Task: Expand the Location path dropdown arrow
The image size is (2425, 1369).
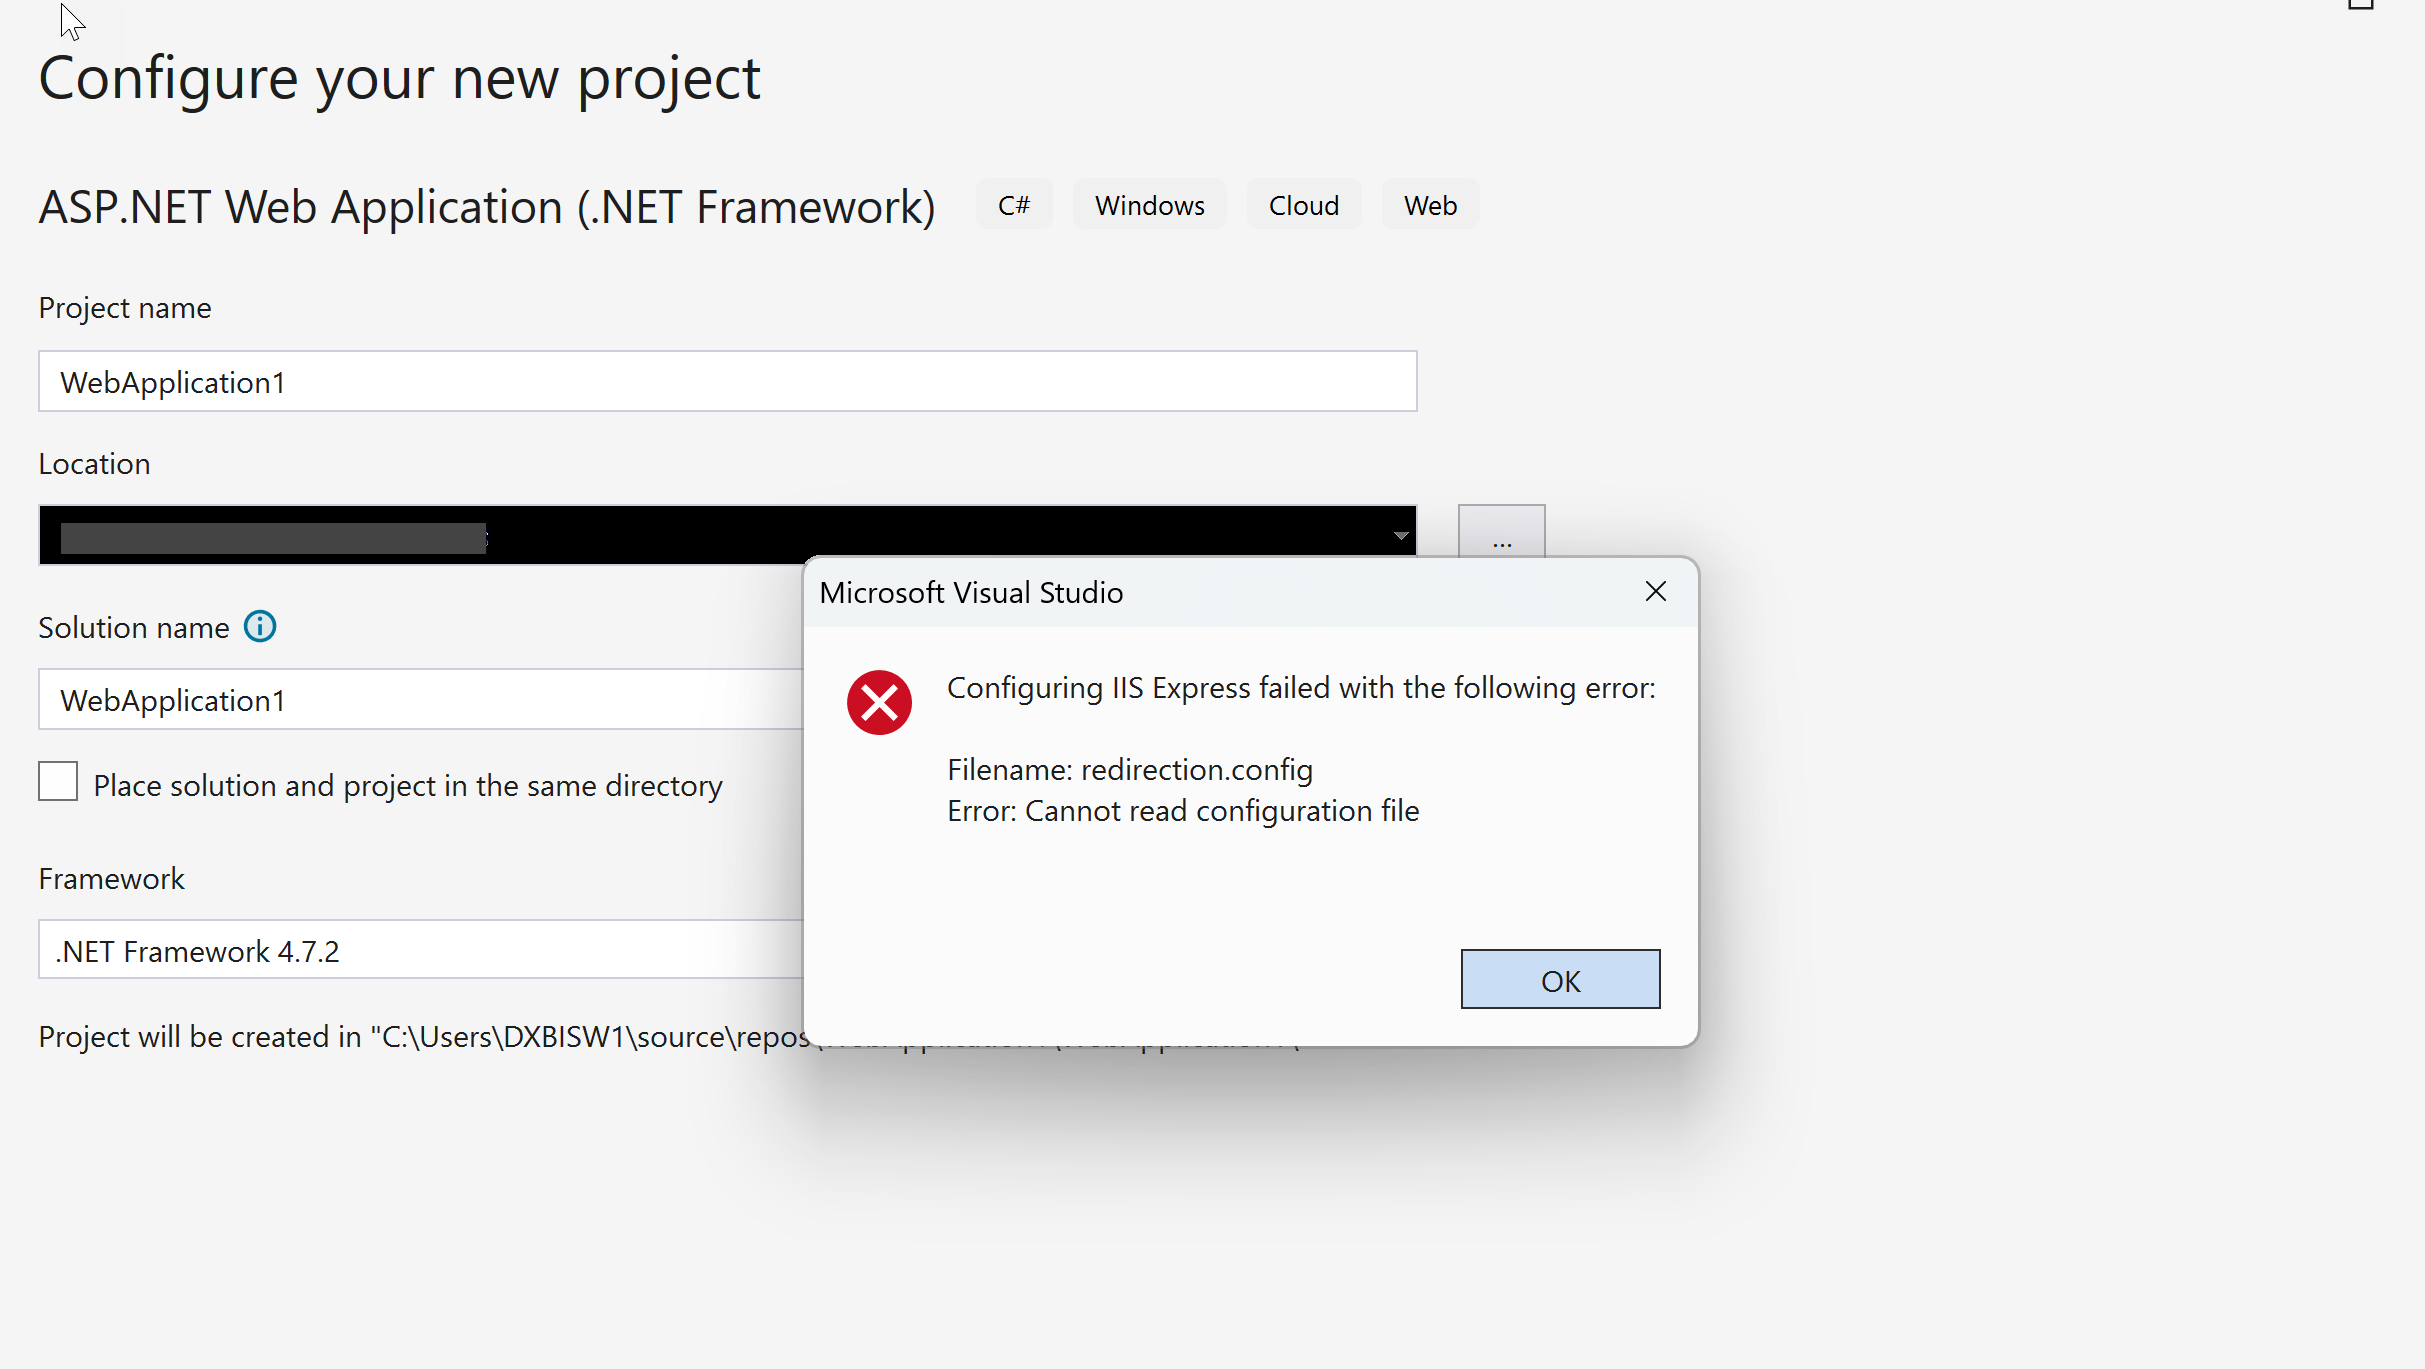Action: click(1401, 536)
